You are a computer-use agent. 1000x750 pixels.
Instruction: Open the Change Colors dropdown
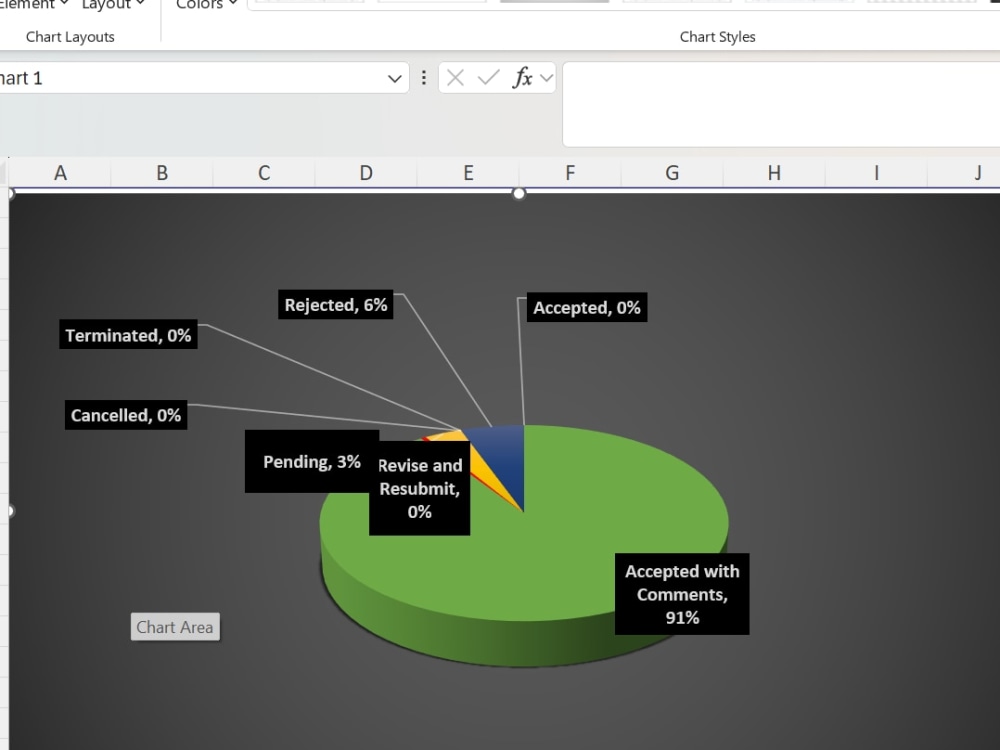click(x=207, y=4)
